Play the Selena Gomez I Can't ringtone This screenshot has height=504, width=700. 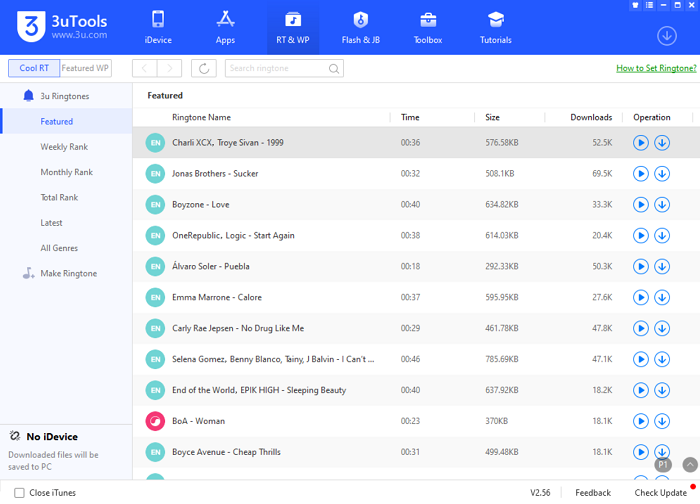point(641,359)
